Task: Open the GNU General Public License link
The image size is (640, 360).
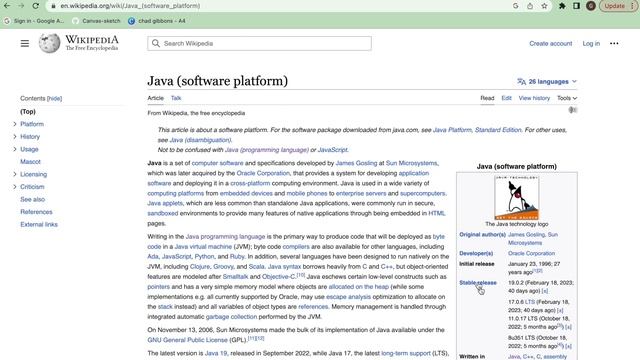Action: [187, 340]
